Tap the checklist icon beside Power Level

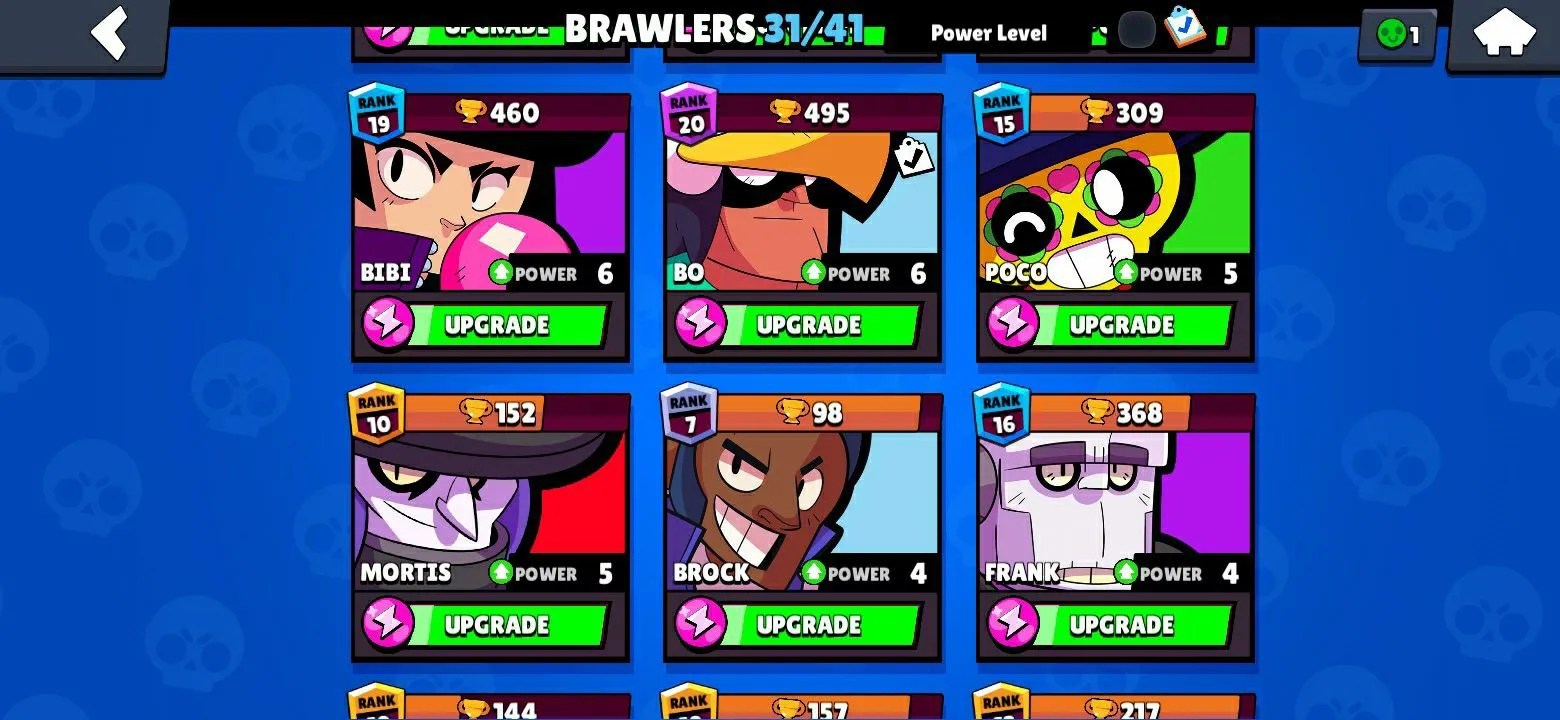[x=1185, y=26]
